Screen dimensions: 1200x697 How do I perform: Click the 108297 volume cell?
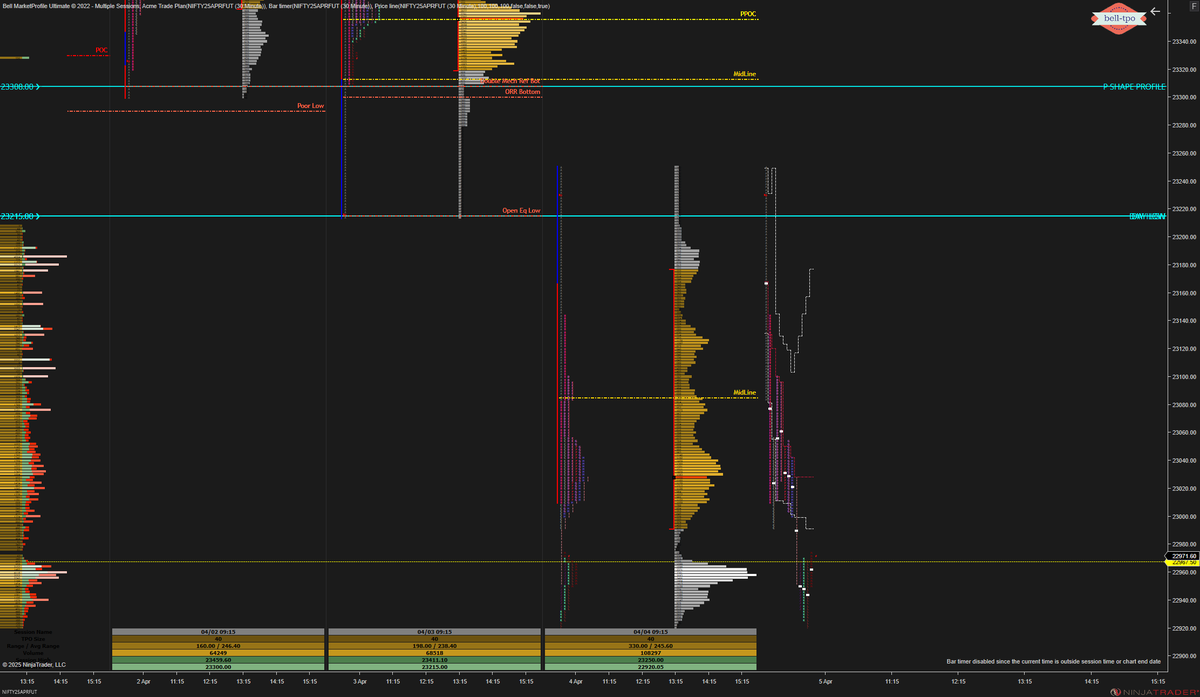point(650,653)
